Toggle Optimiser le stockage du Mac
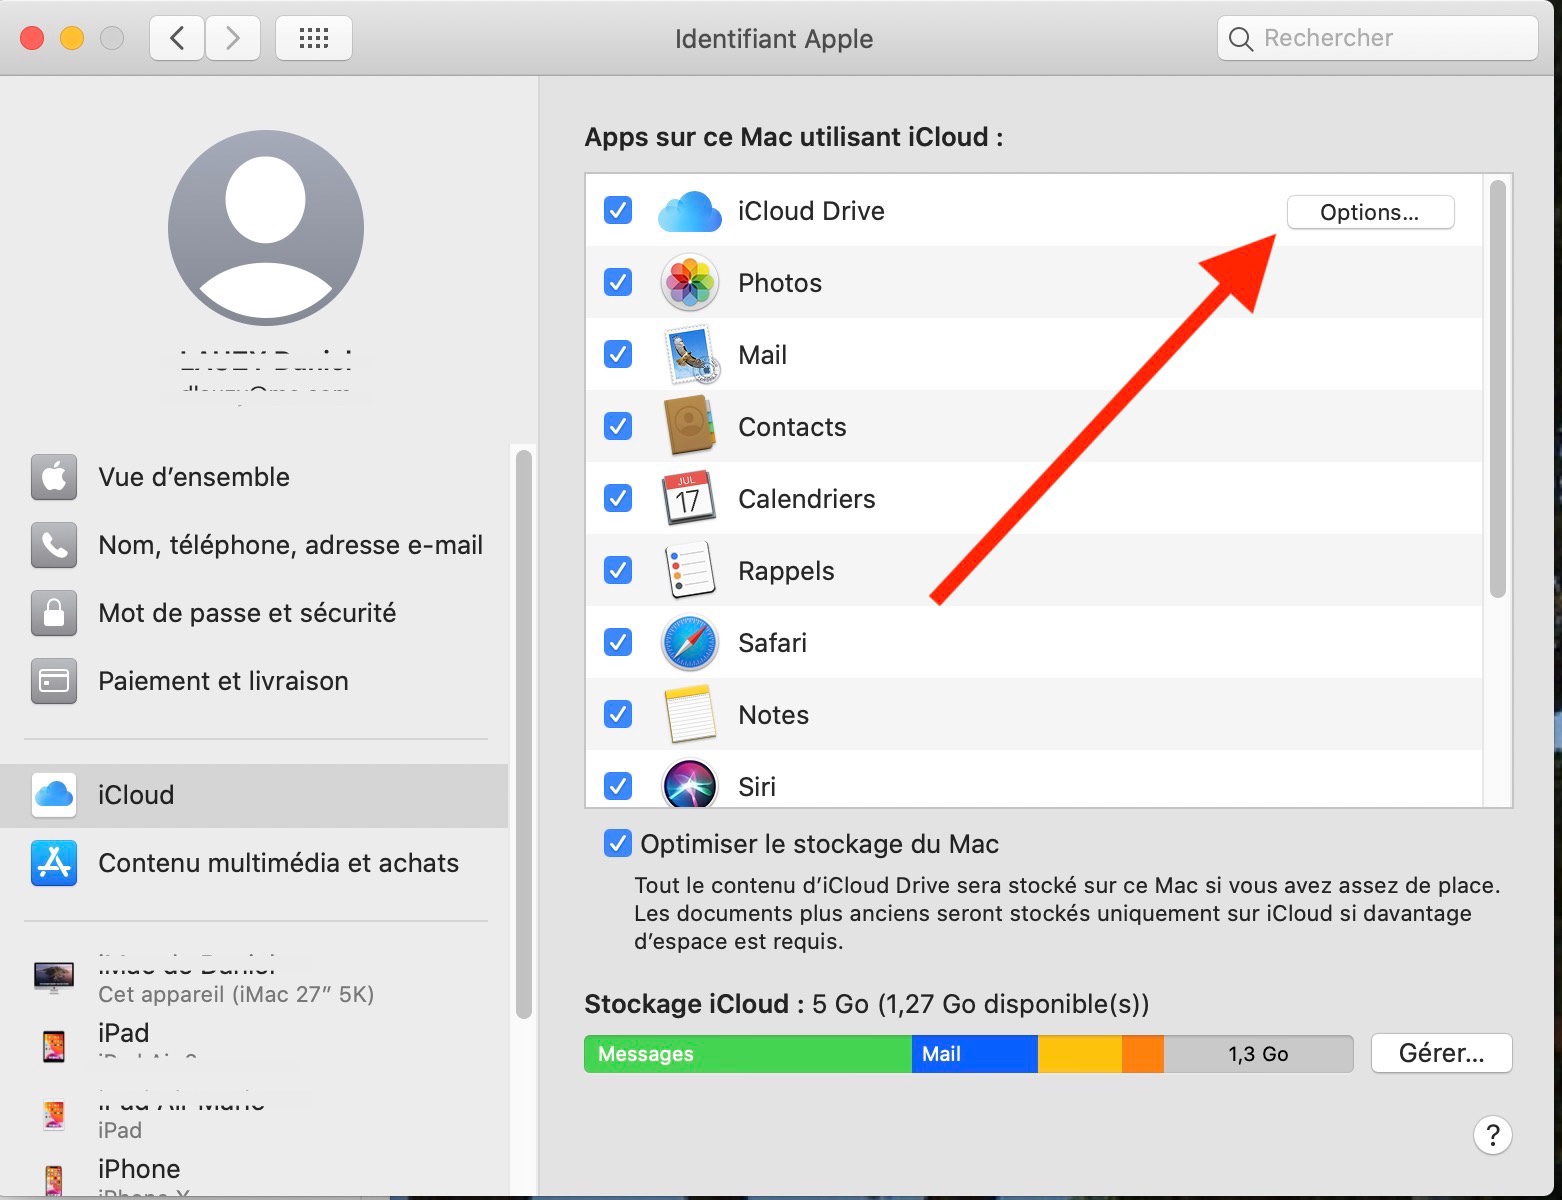The image size is (1562, 1200). [x=618, y=844]
